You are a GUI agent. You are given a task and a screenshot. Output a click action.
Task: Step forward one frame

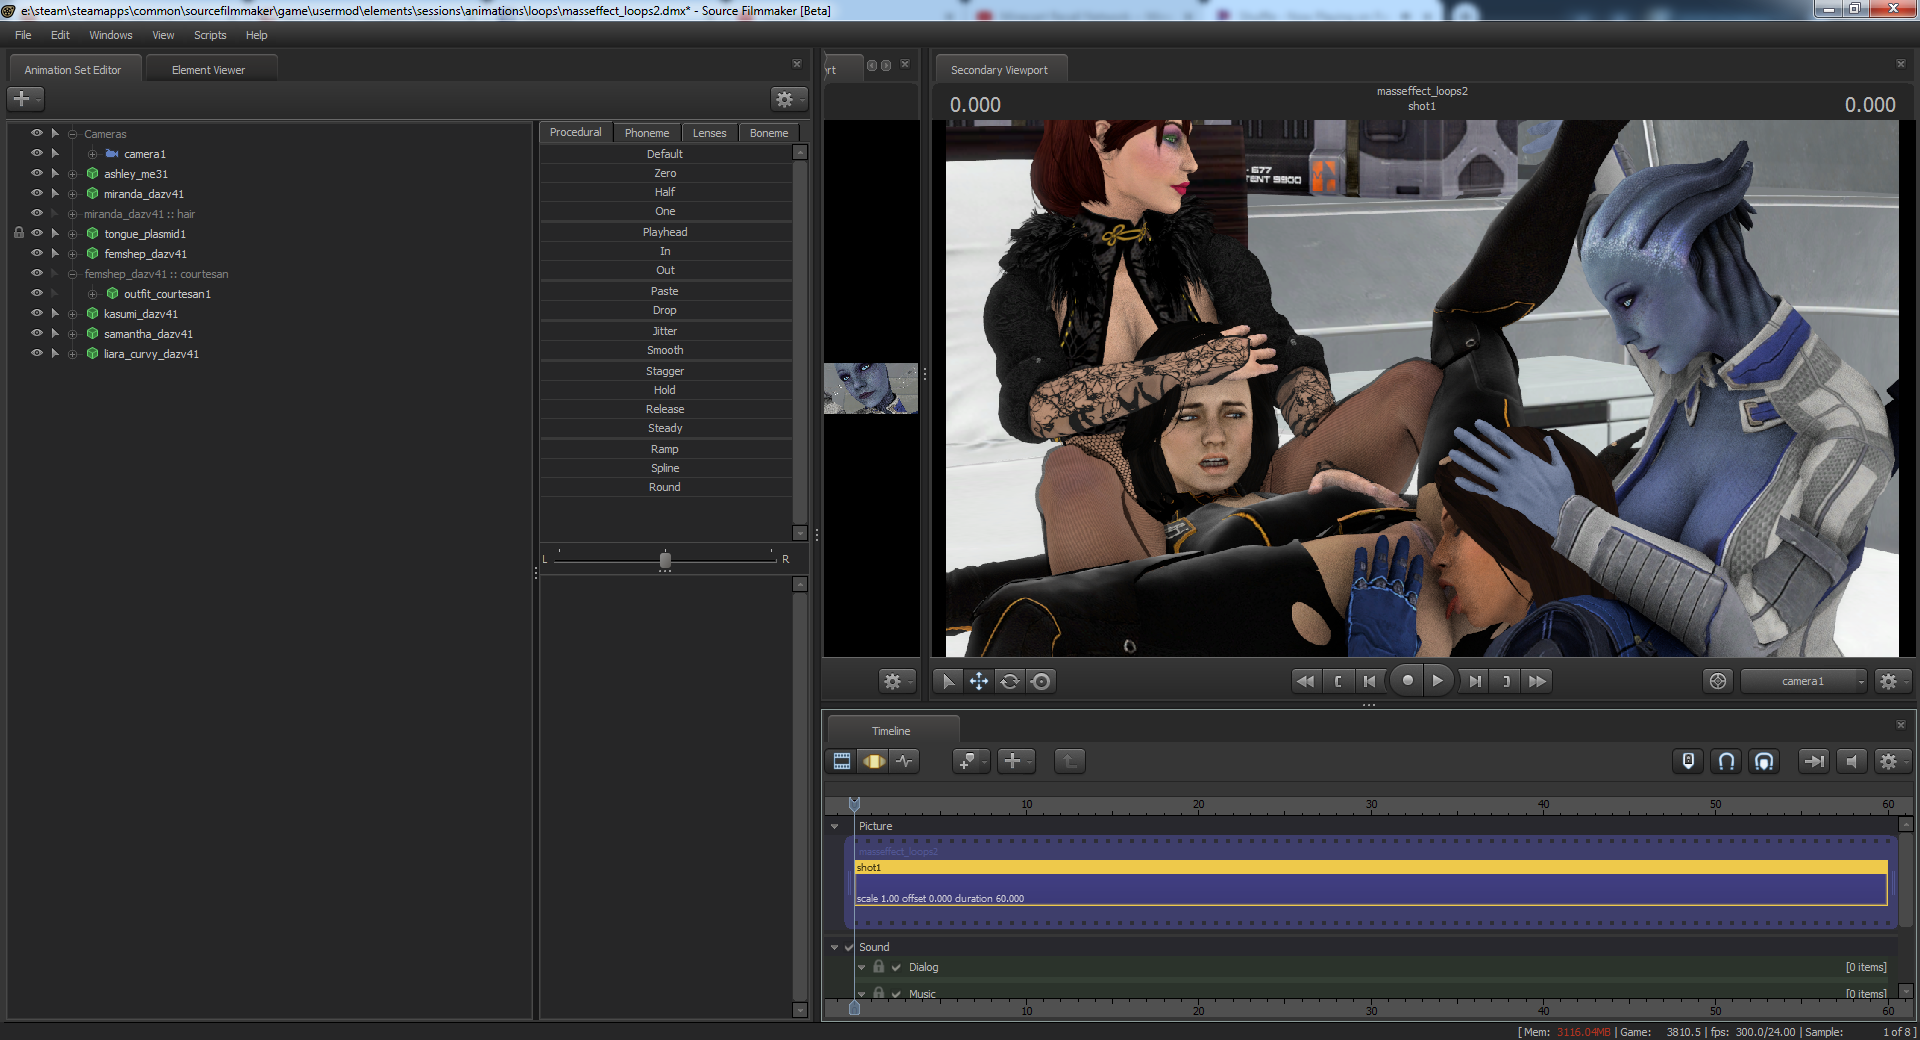[1474, 681]
